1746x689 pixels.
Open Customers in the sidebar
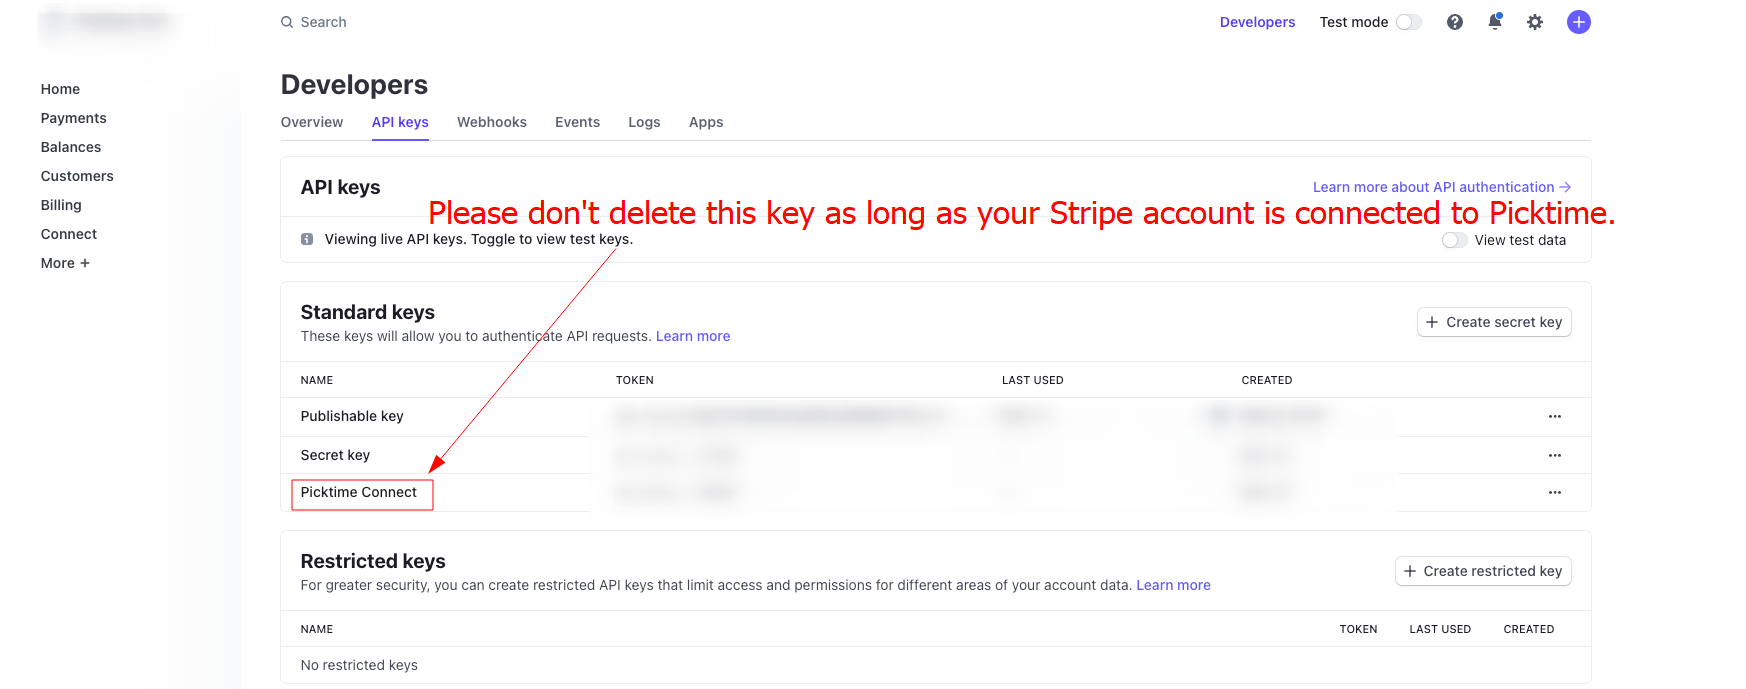tap(77, 176)
